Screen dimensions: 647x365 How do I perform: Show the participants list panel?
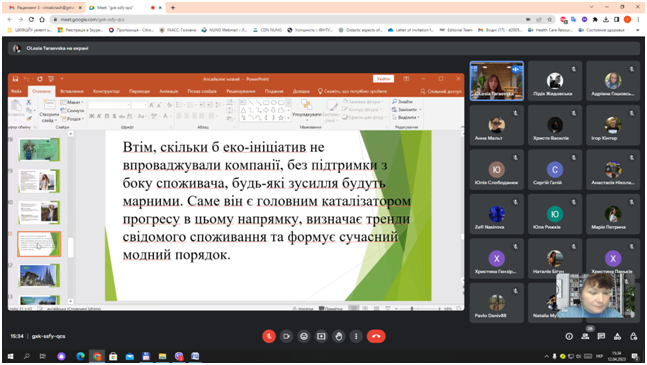(585, 337)
